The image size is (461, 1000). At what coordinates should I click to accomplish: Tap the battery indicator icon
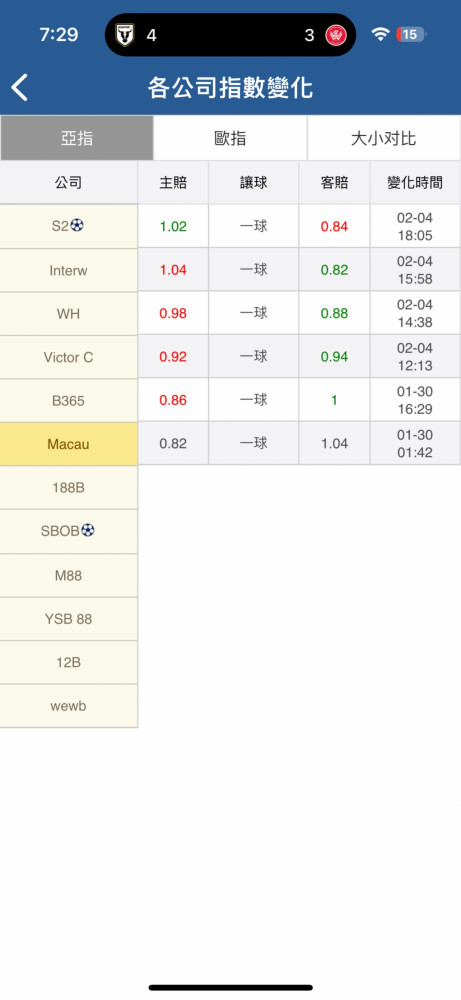tap(411, 34)
